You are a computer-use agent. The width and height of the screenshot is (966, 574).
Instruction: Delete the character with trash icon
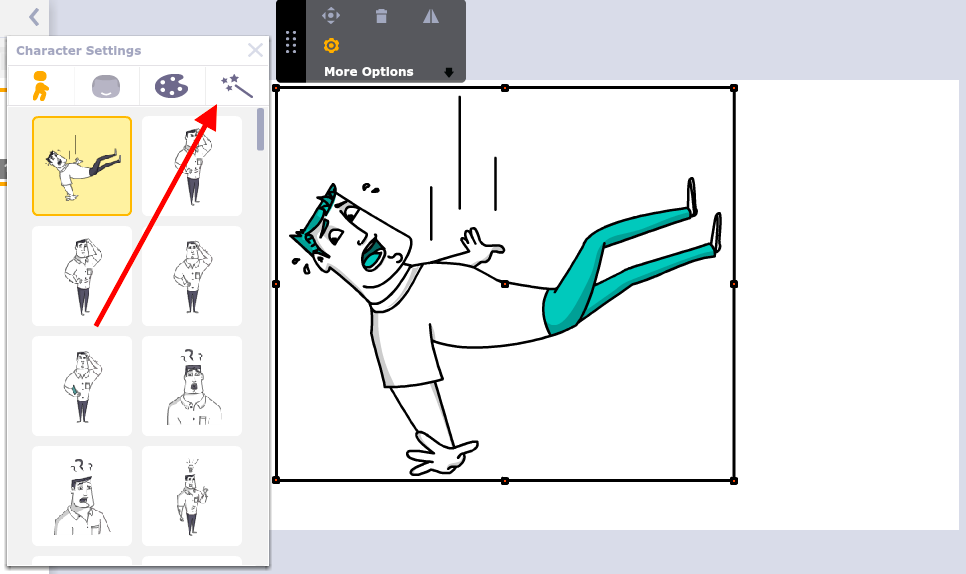(x=381, y=16)
